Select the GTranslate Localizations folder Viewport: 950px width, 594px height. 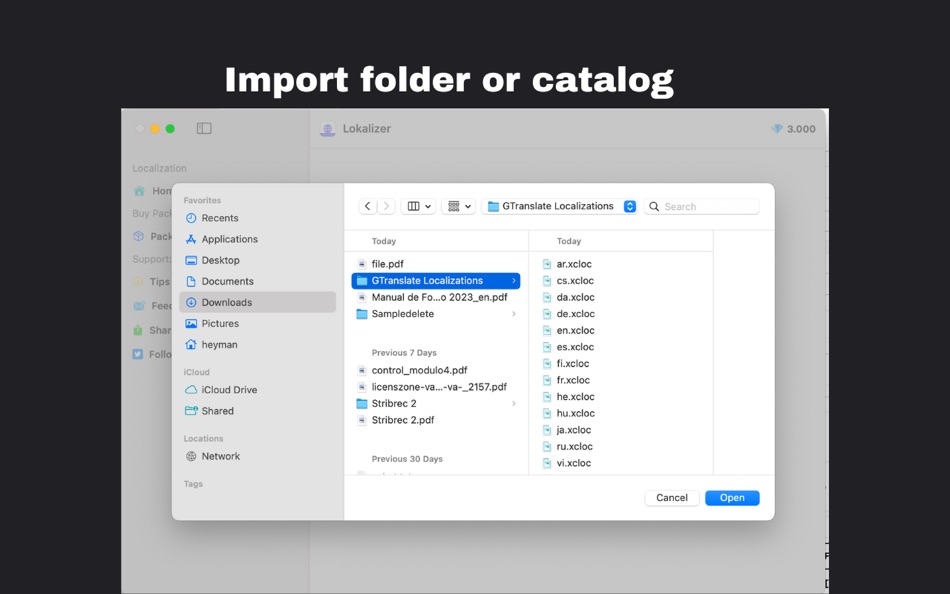tap(436, 281)
